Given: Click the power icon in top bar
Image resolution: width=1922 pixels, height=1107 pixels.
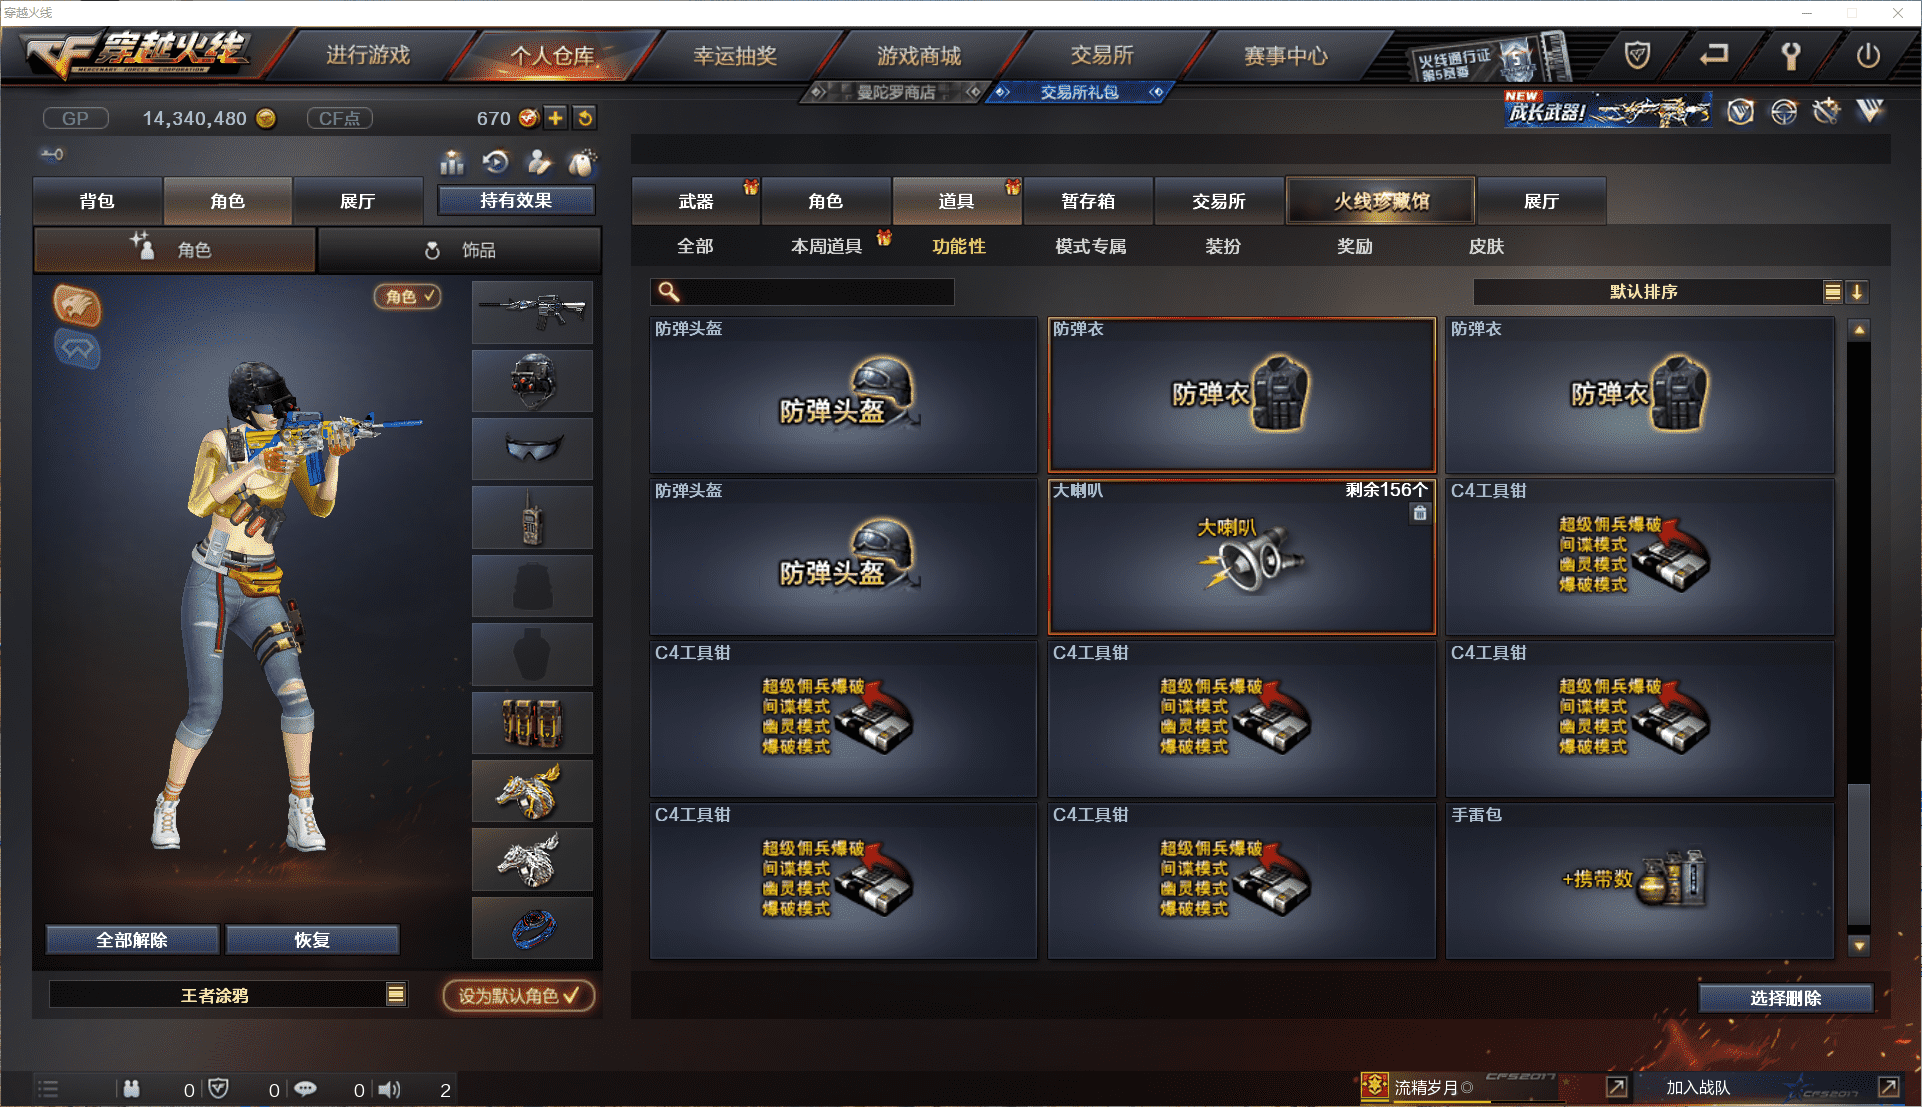Looking at the screenshot, I should (x=1867, y=56).
